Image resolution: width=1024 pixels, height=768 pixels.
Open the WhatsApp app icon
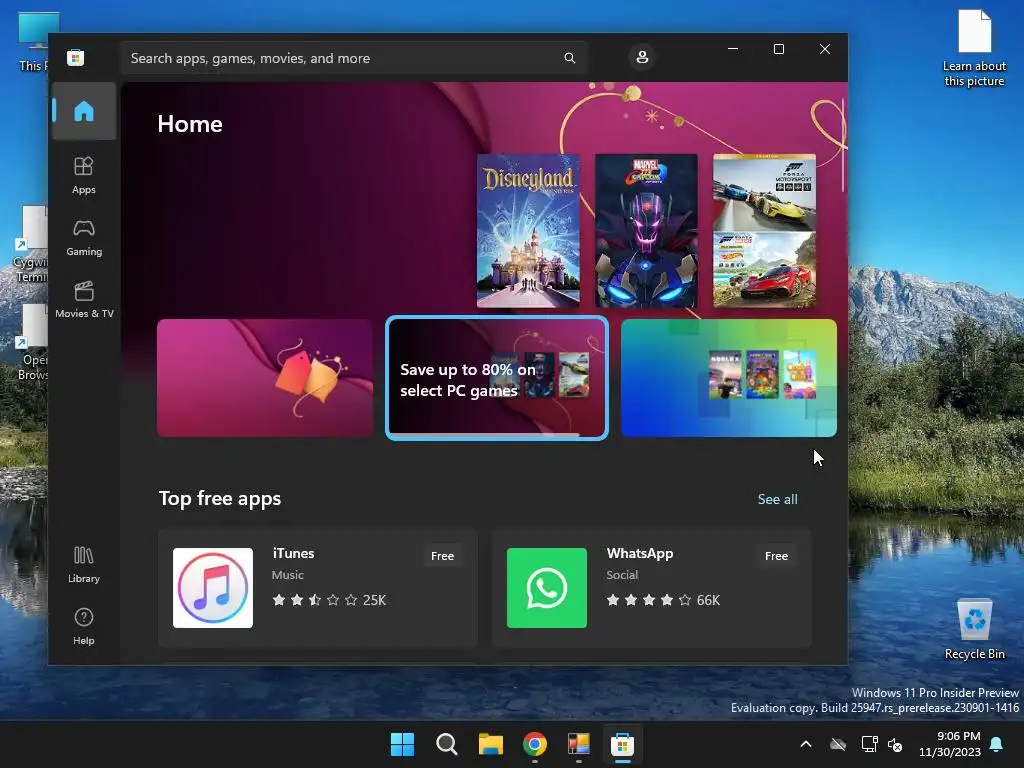click(547, 588)
